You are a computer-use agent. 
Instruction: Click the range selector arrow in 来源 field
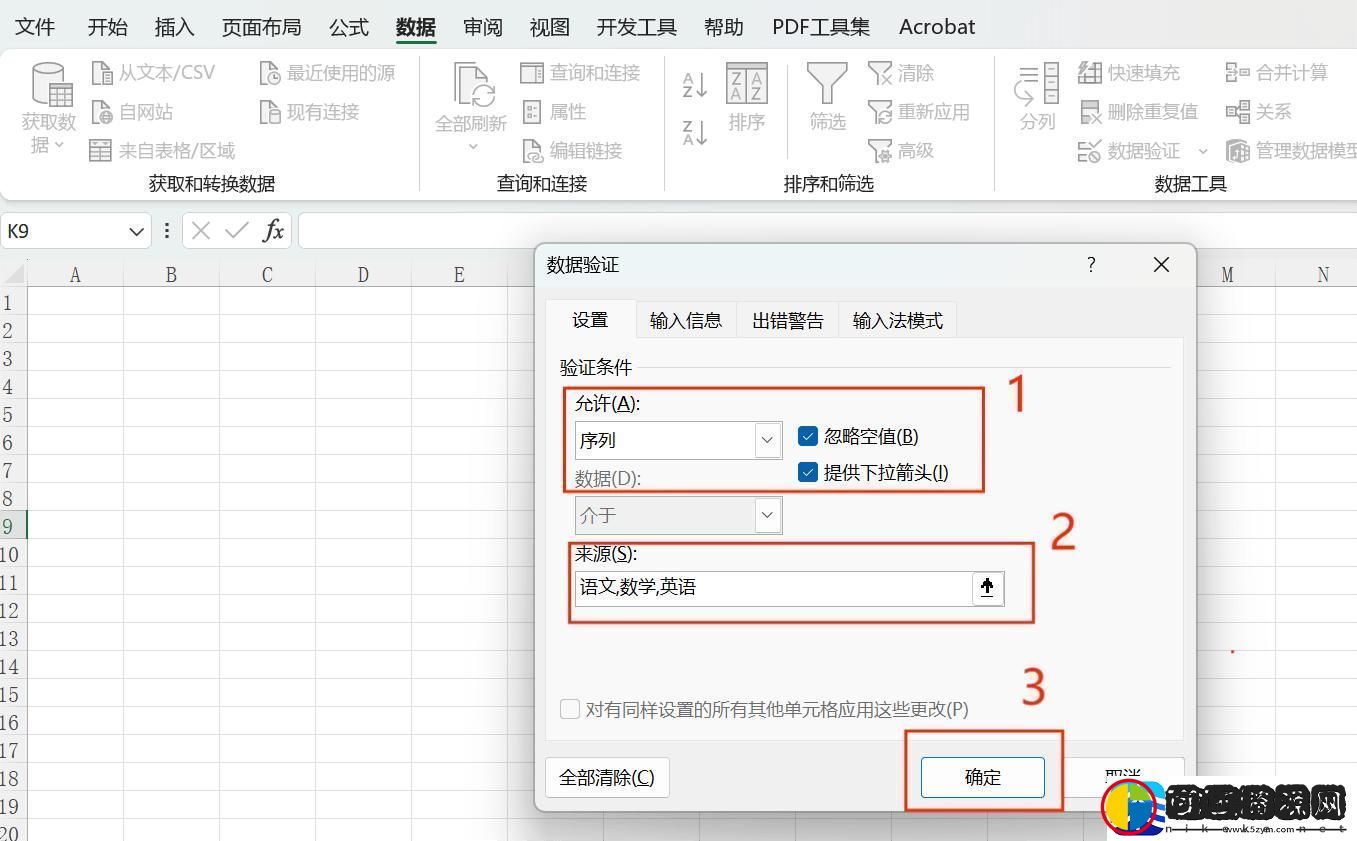pos(987,588)
